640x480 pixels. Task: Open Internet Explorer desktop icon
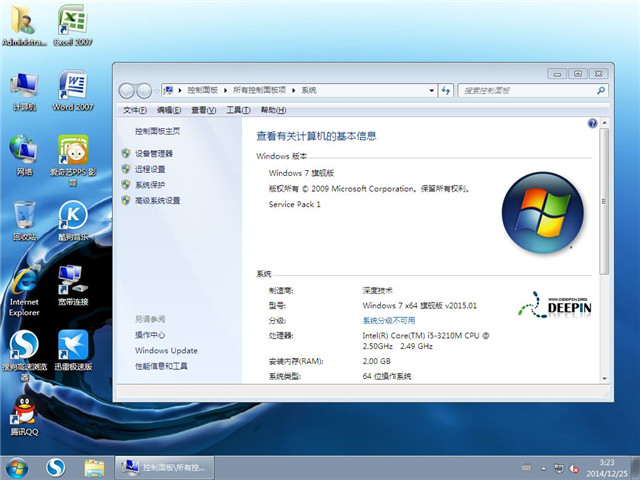pos(24,291)
